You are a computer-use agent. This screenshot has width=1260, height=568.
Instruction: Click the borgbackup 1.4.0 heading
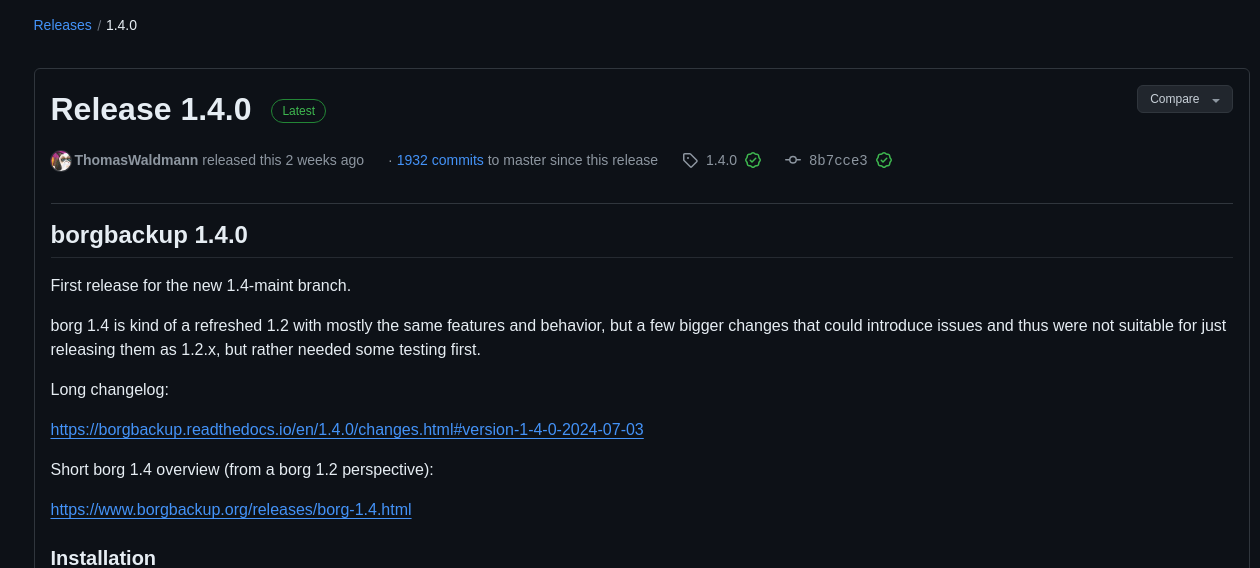149,235
